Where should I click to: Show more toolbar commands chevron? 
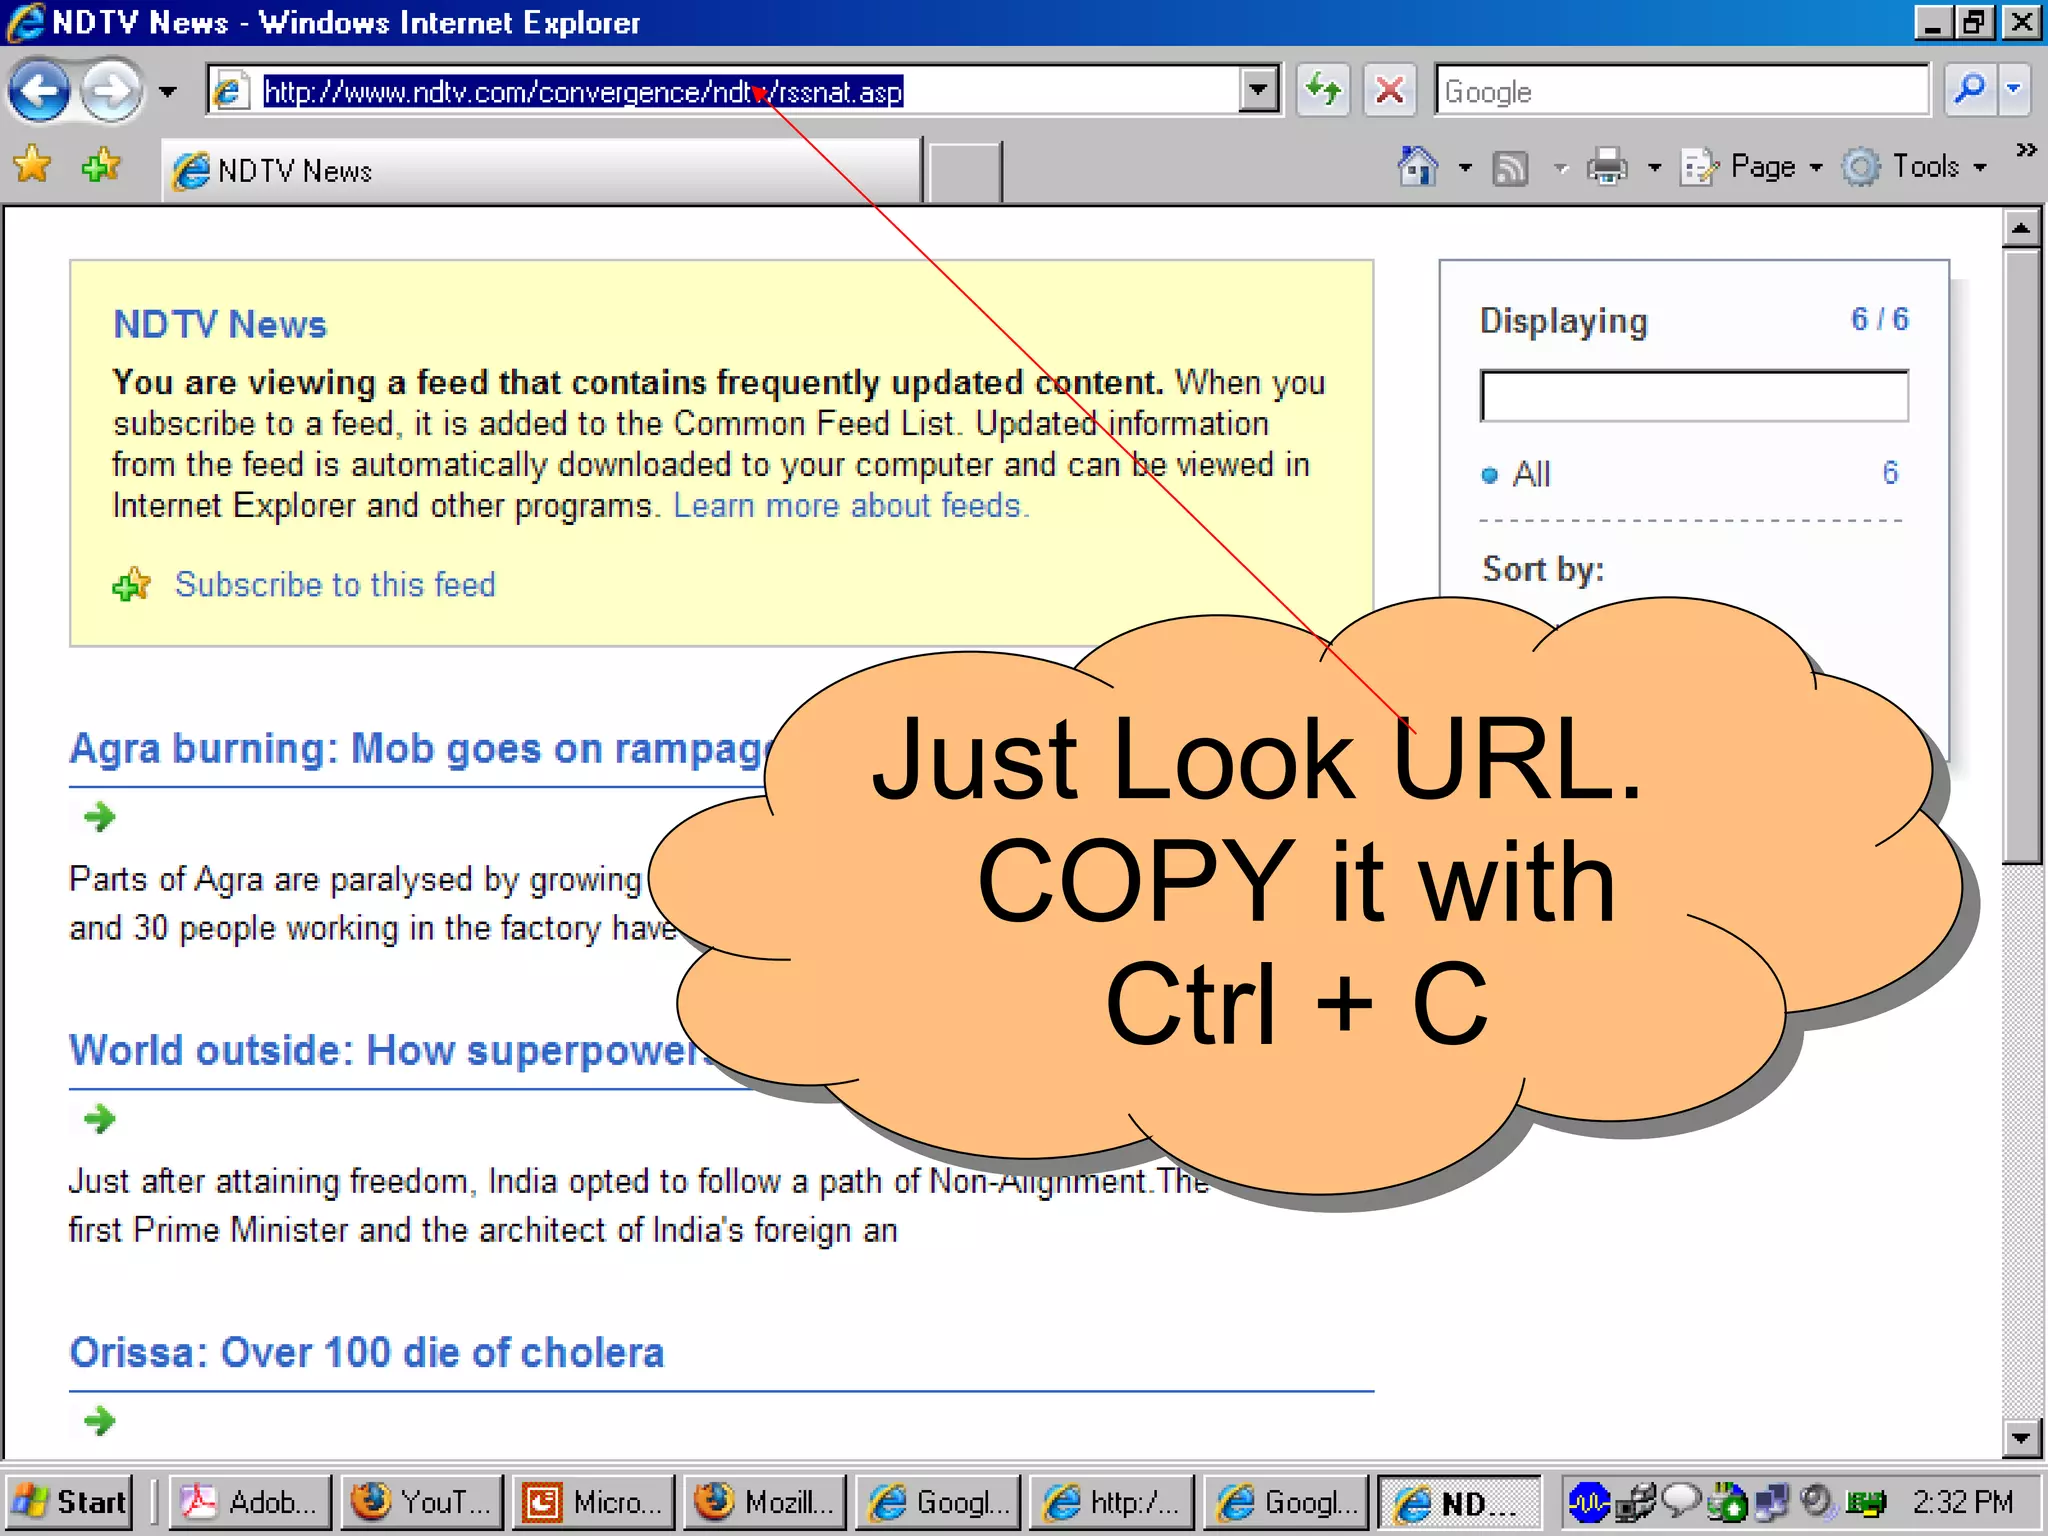tap(2026, 150)
